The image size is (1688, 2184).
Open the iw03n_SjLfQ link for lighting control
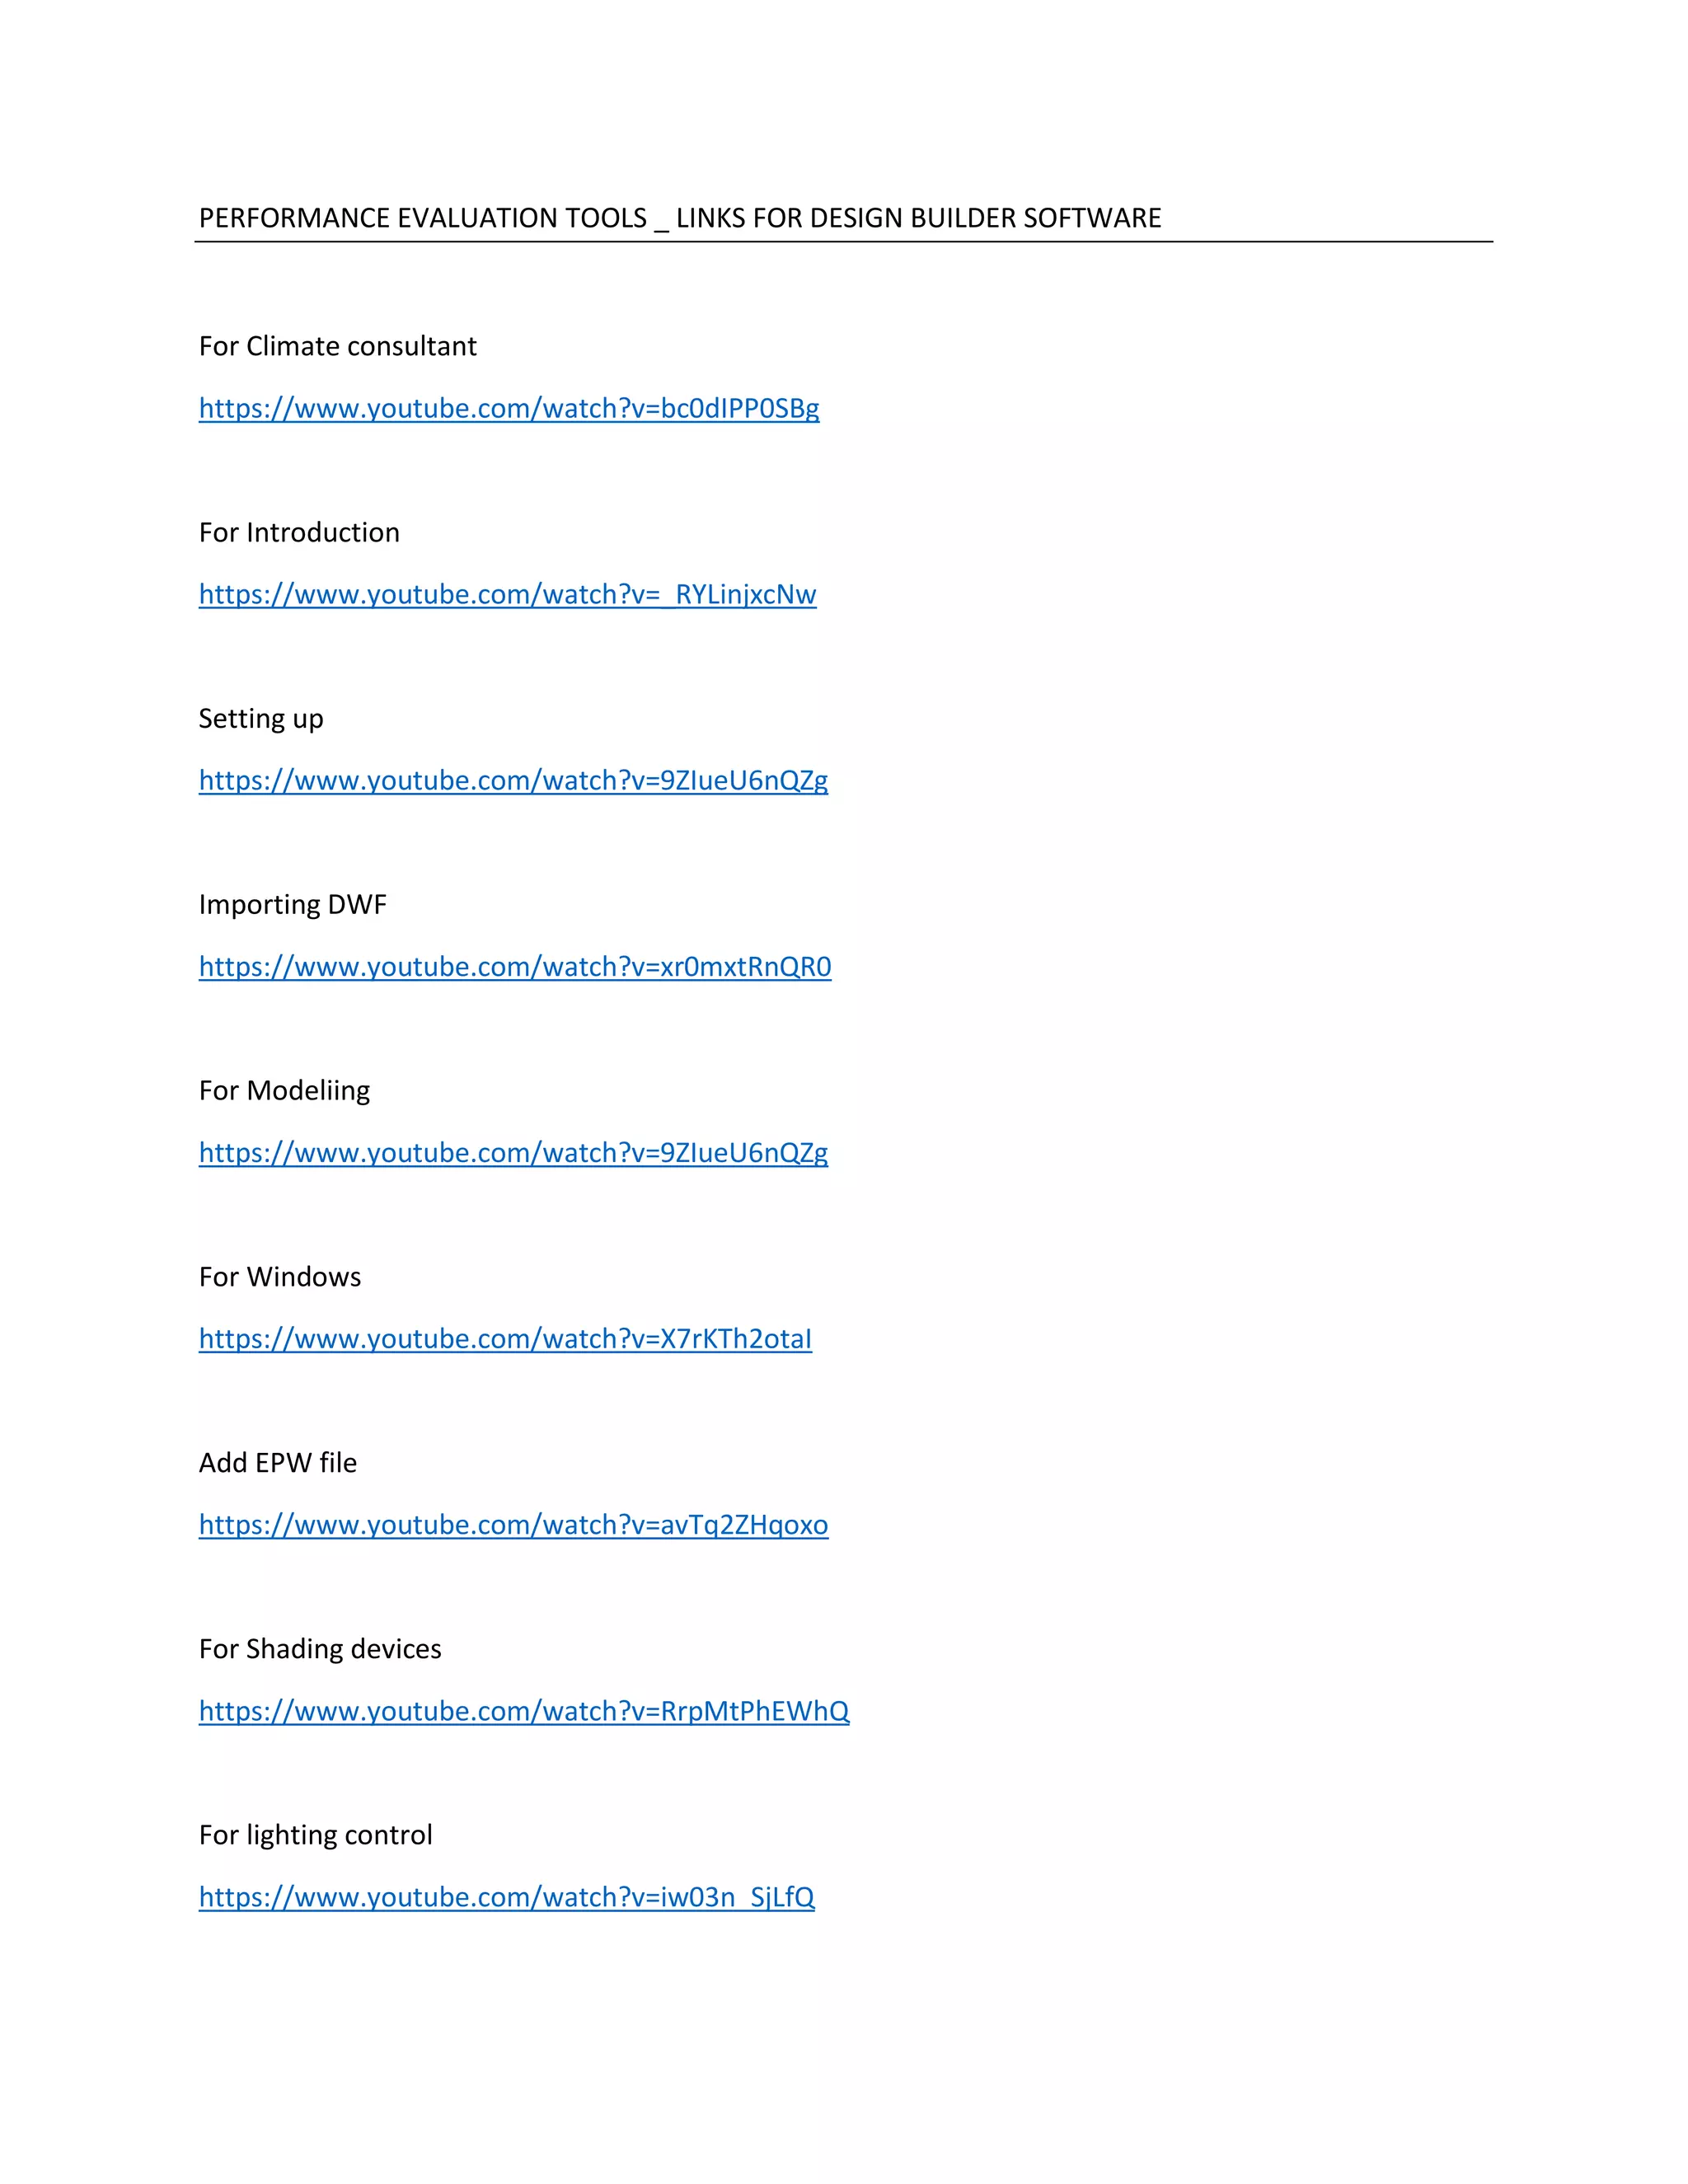[506, 1896]
